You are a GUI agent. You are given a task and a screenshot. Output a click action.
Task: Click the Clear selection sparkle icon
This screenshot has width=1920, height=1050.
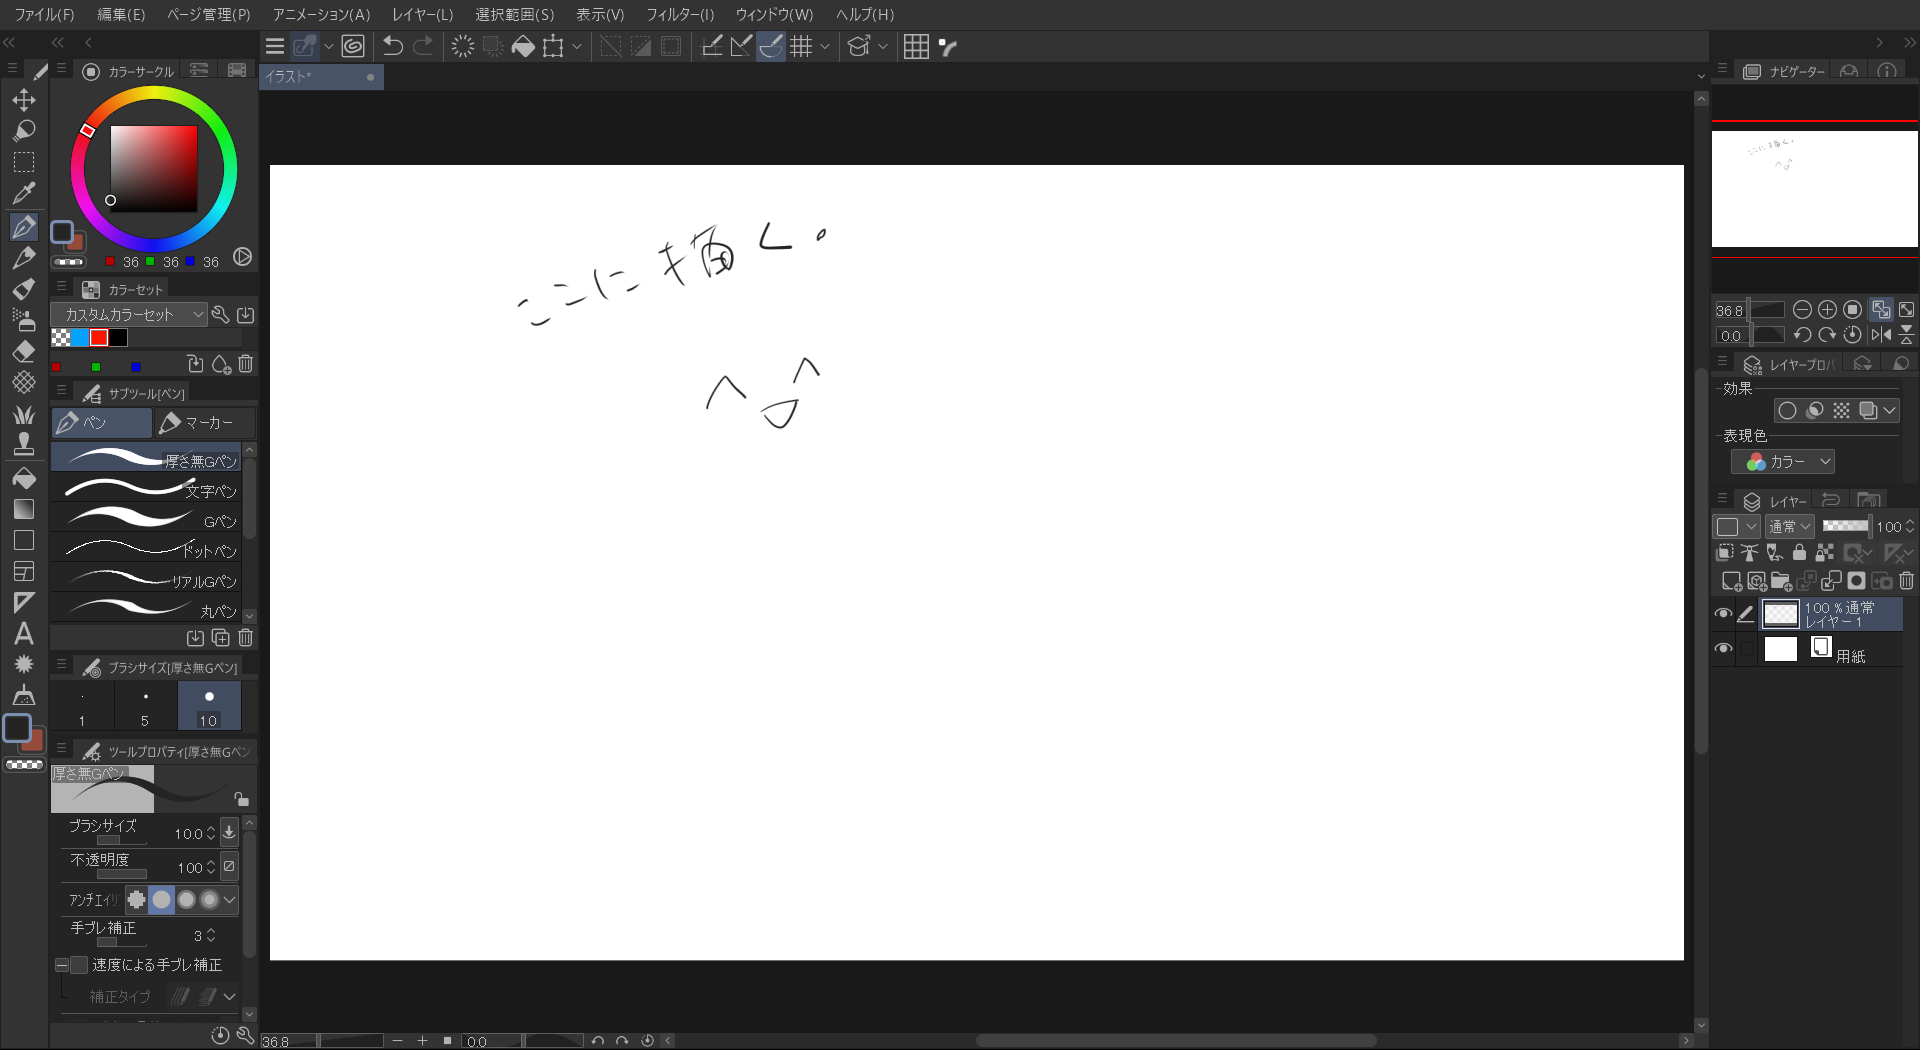point(462,46)
